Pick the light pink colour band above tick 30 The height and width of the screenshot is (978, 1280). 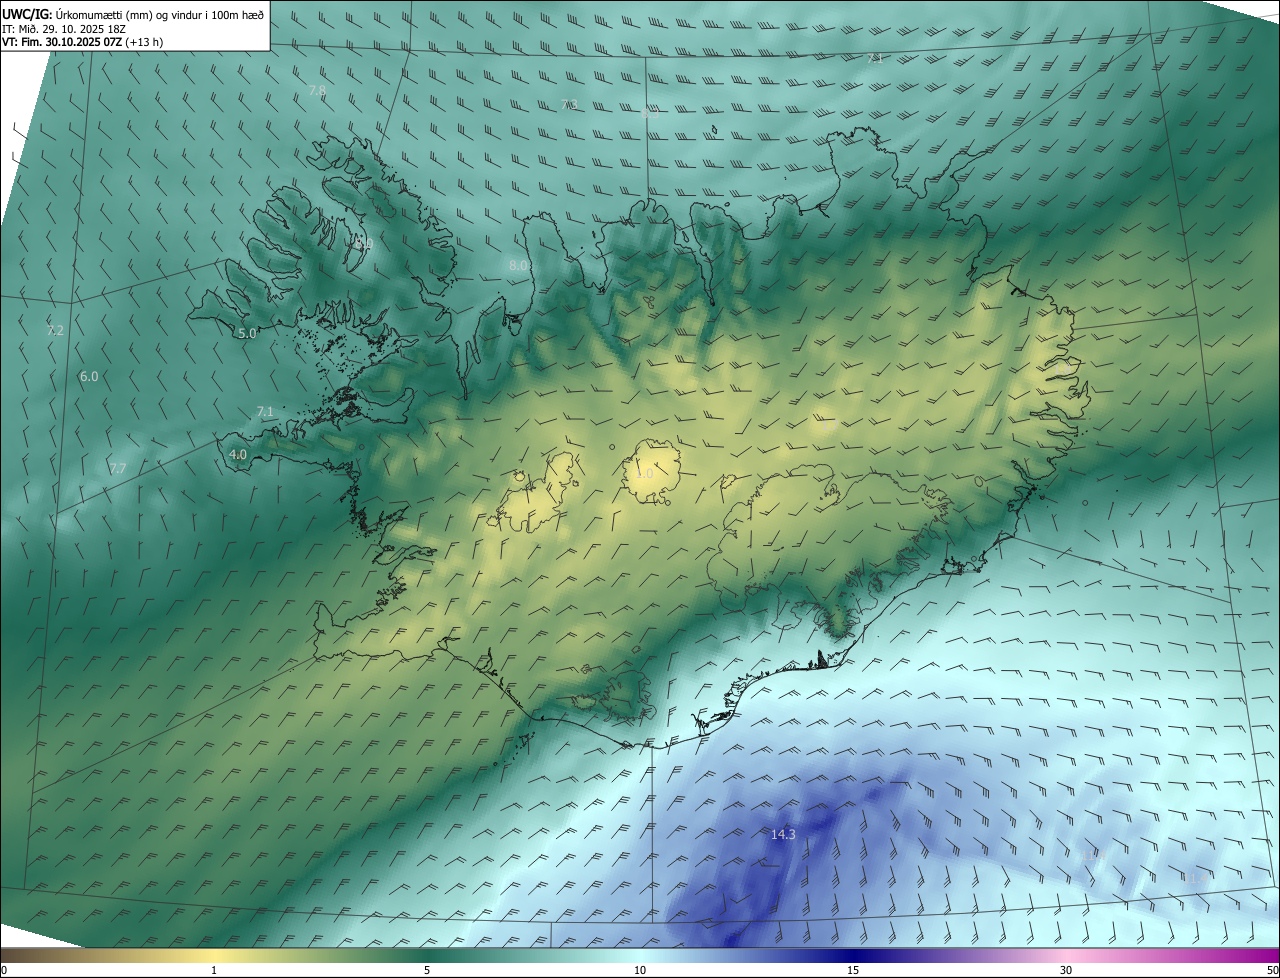tap(1066, 955)
